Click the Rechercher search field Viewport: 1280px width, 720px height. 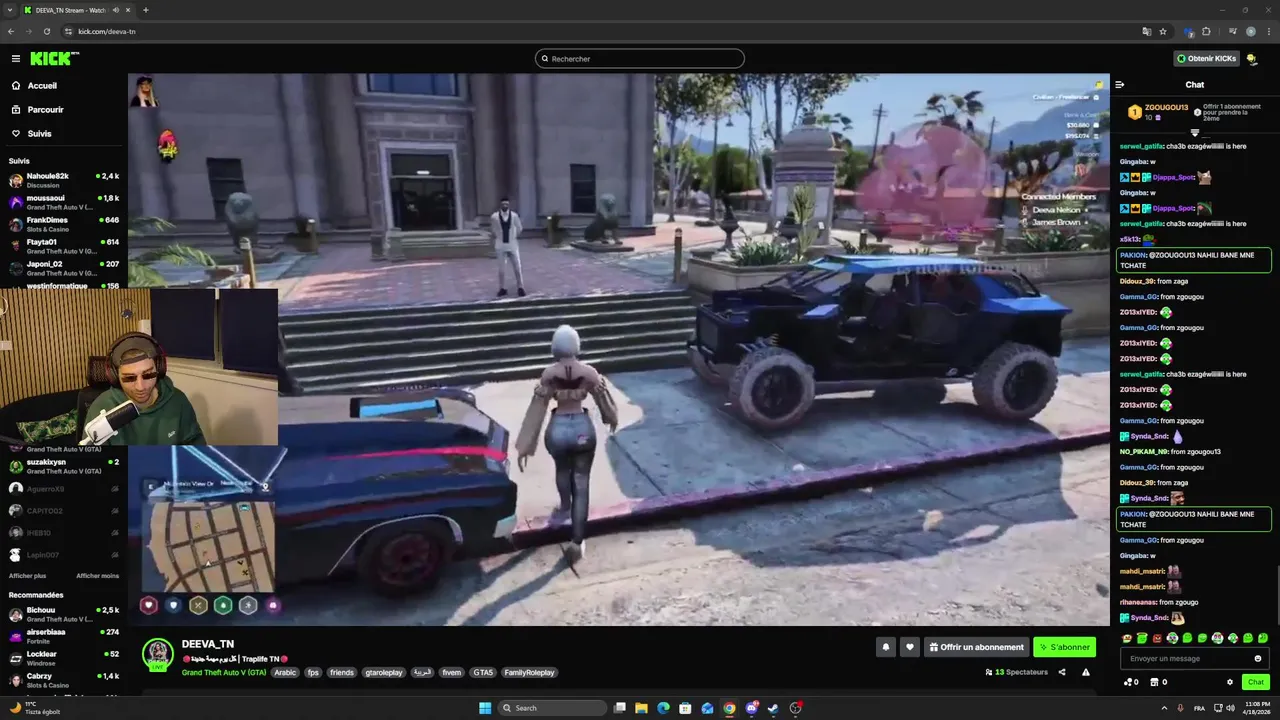coord(640,59)
